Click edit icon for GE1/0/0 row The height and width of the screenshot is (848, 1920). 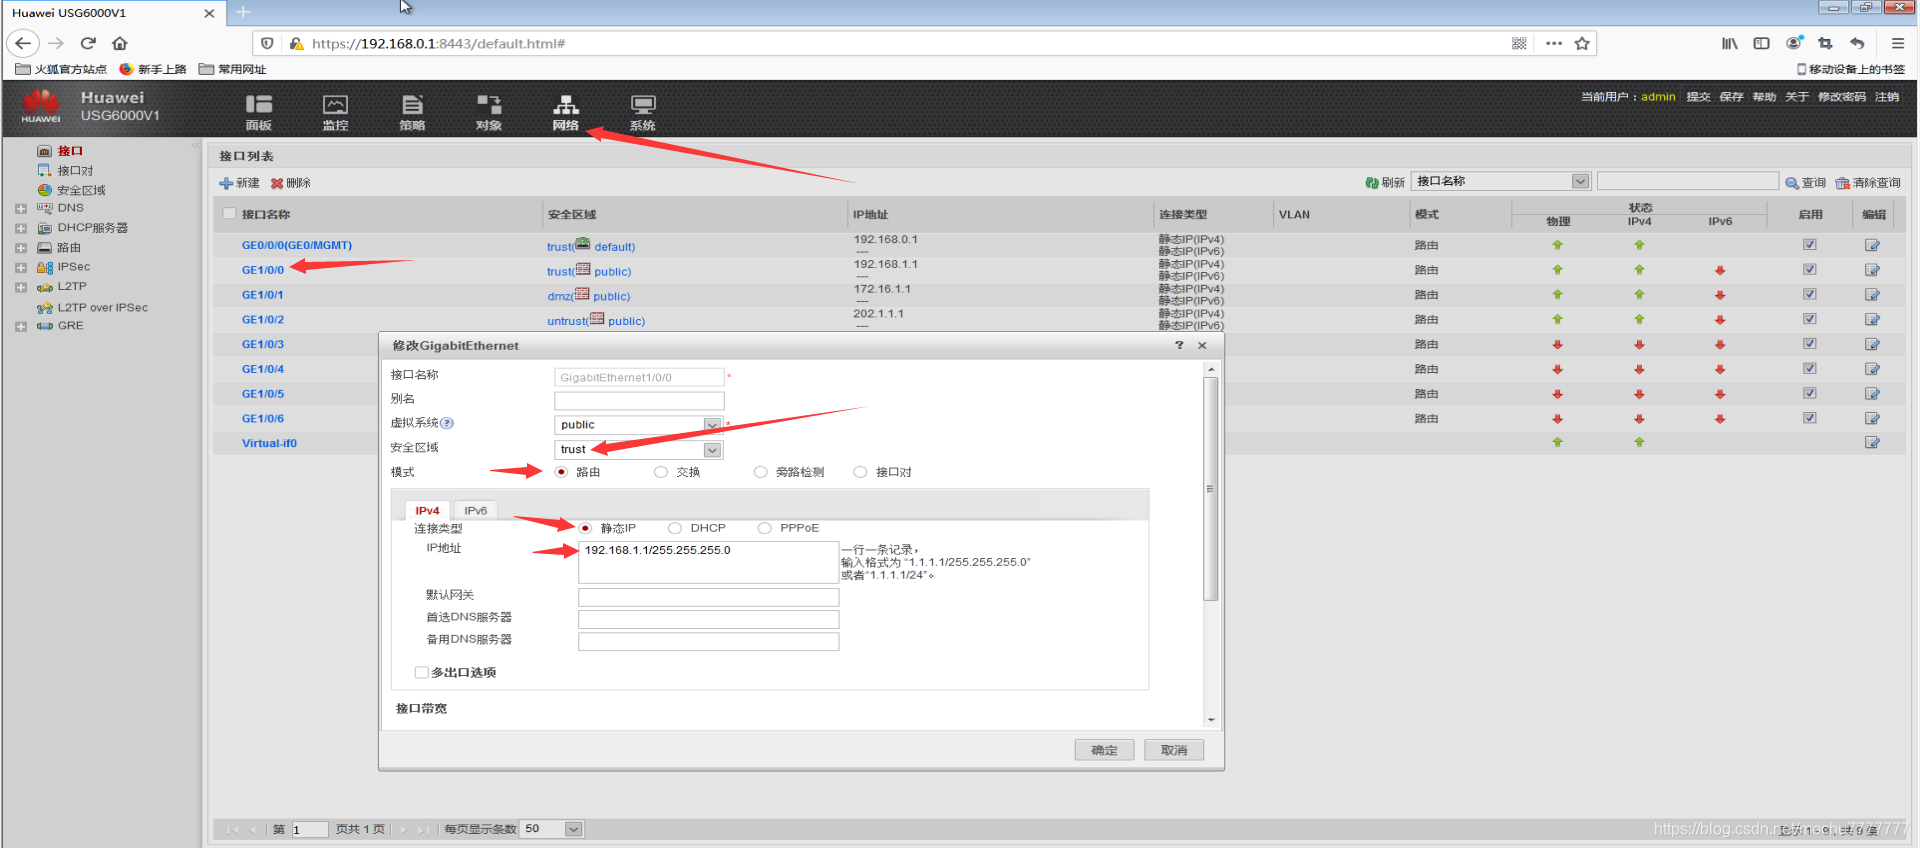[1872, 270]
